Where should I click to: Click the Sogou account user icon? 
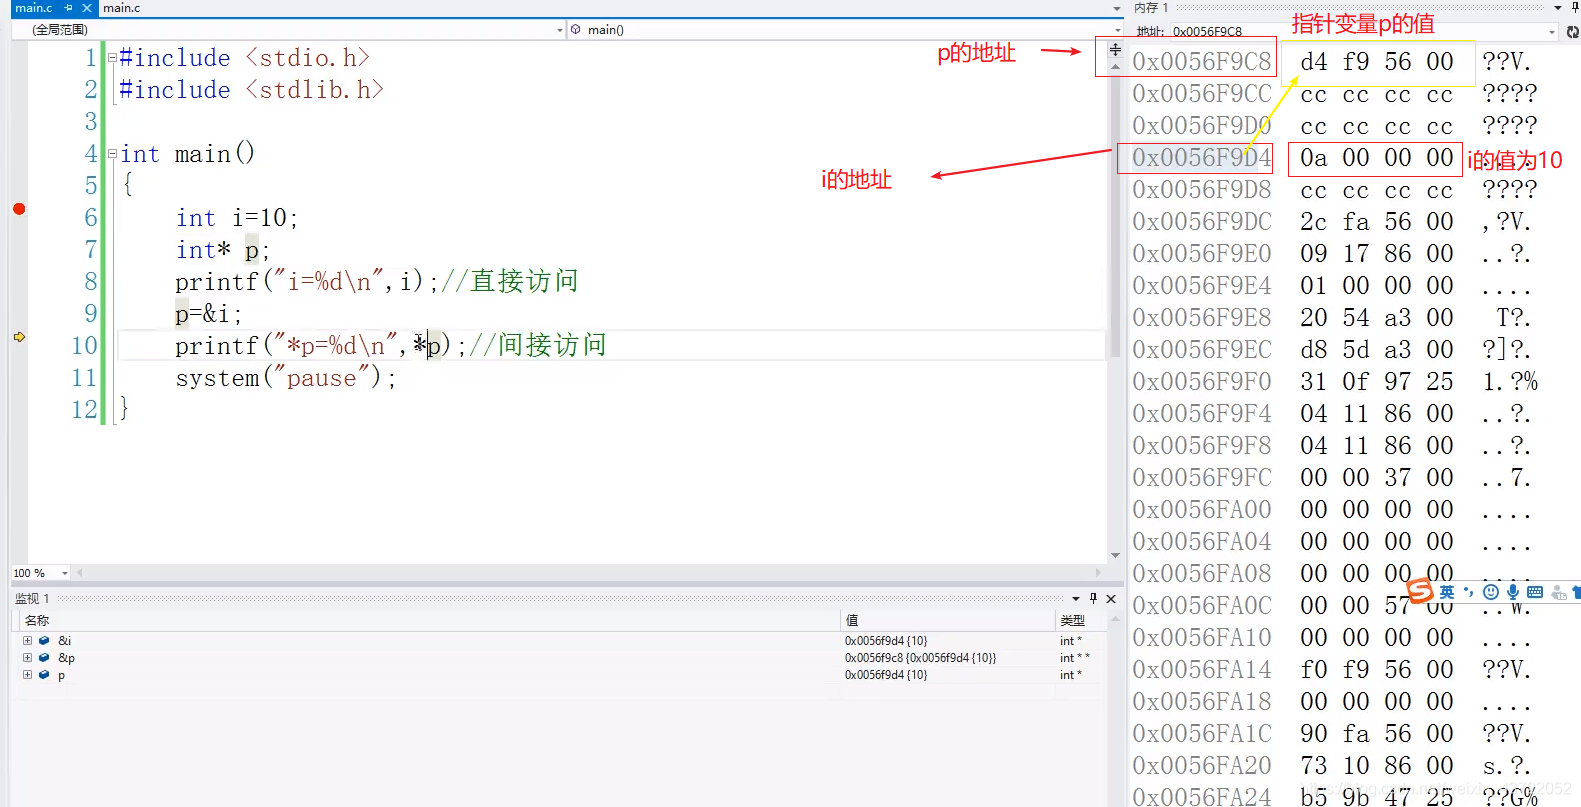(x=1558, y=592)
